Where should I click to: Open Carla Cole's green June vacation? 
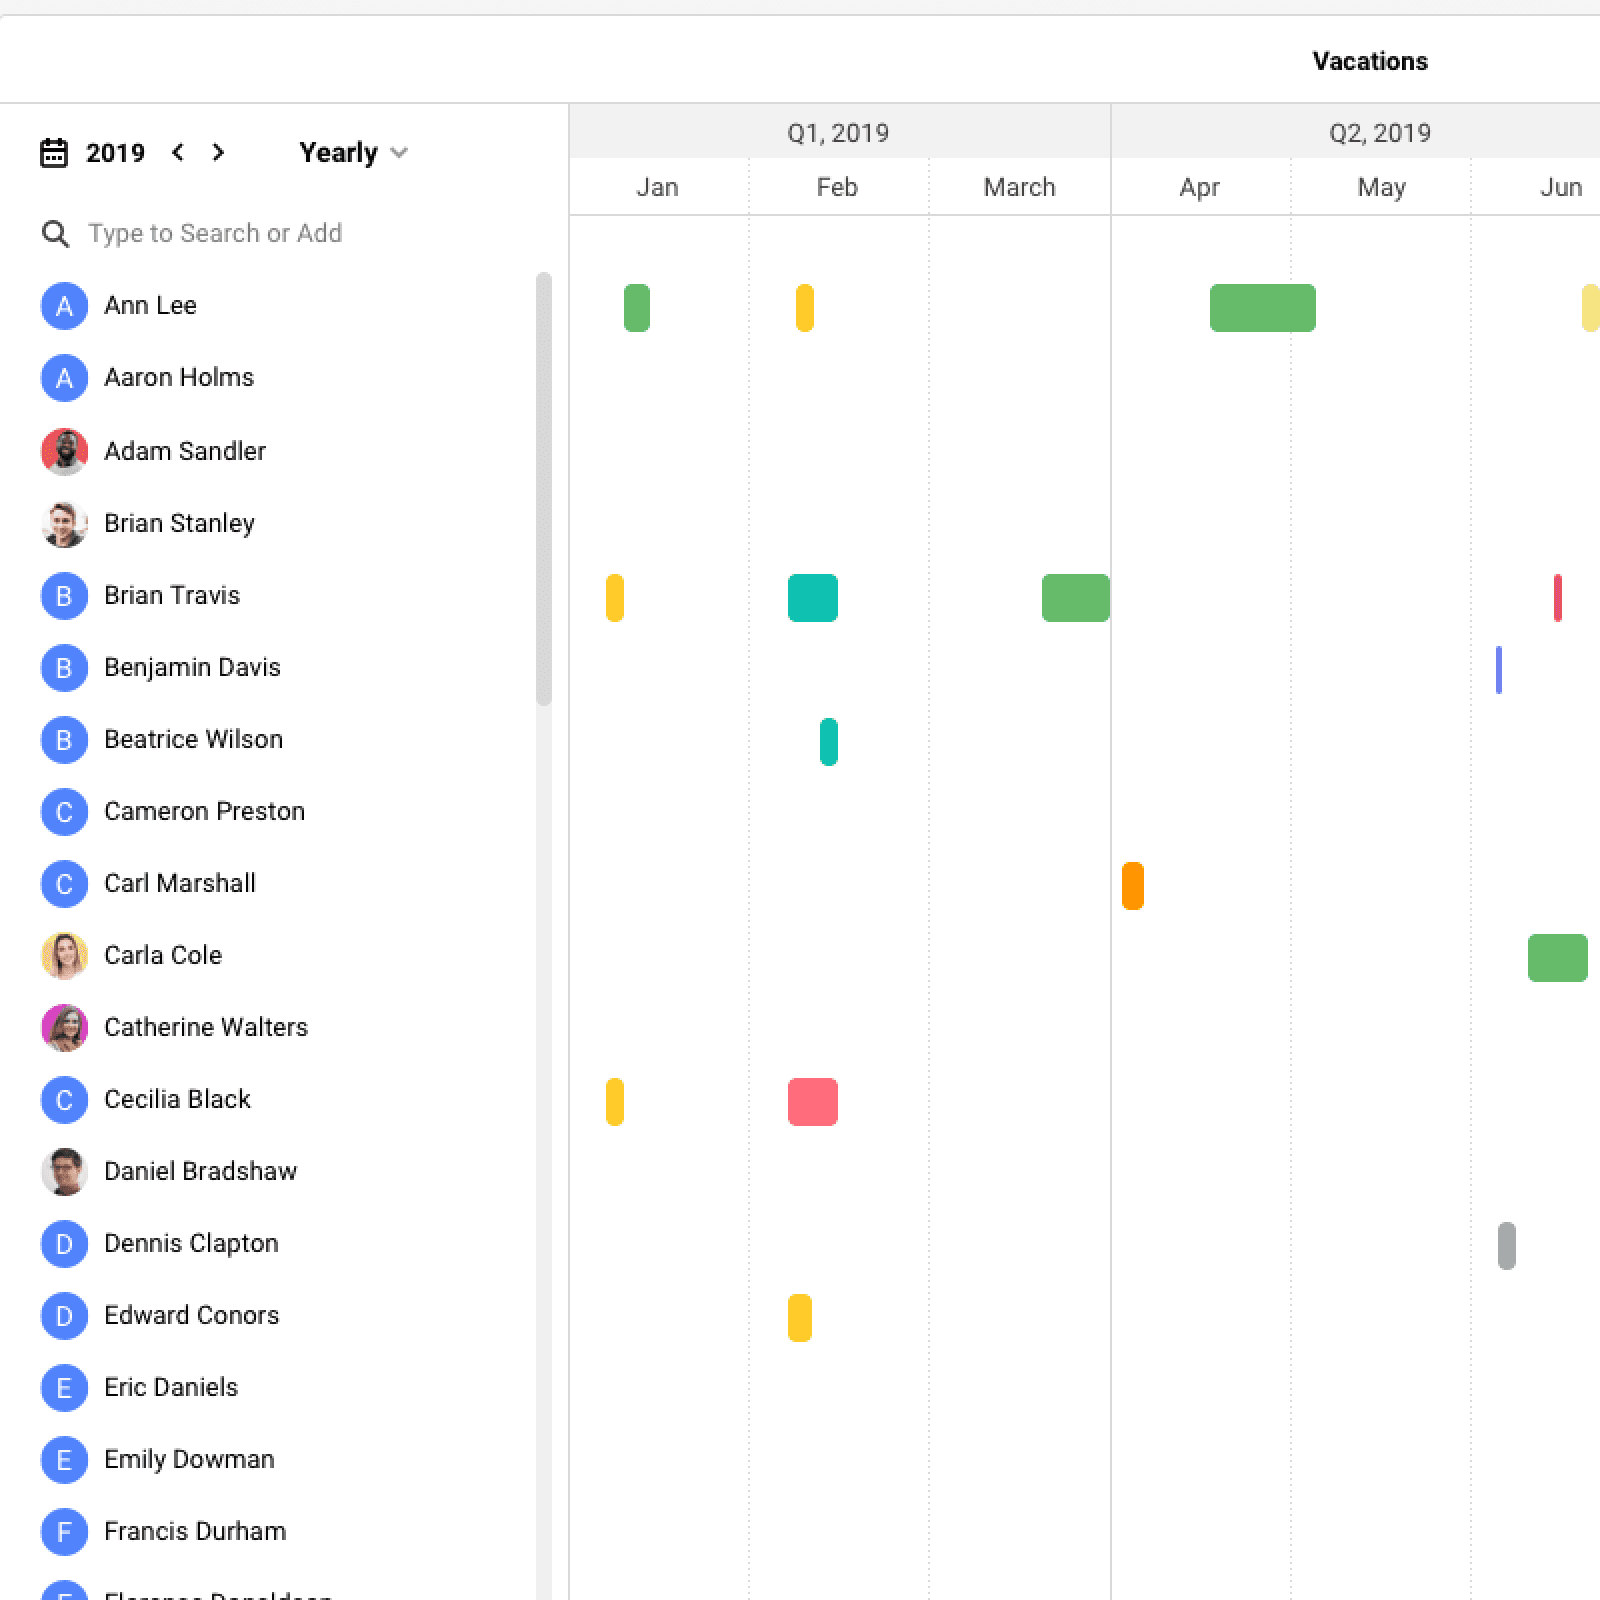click(x=1558, y=958)
